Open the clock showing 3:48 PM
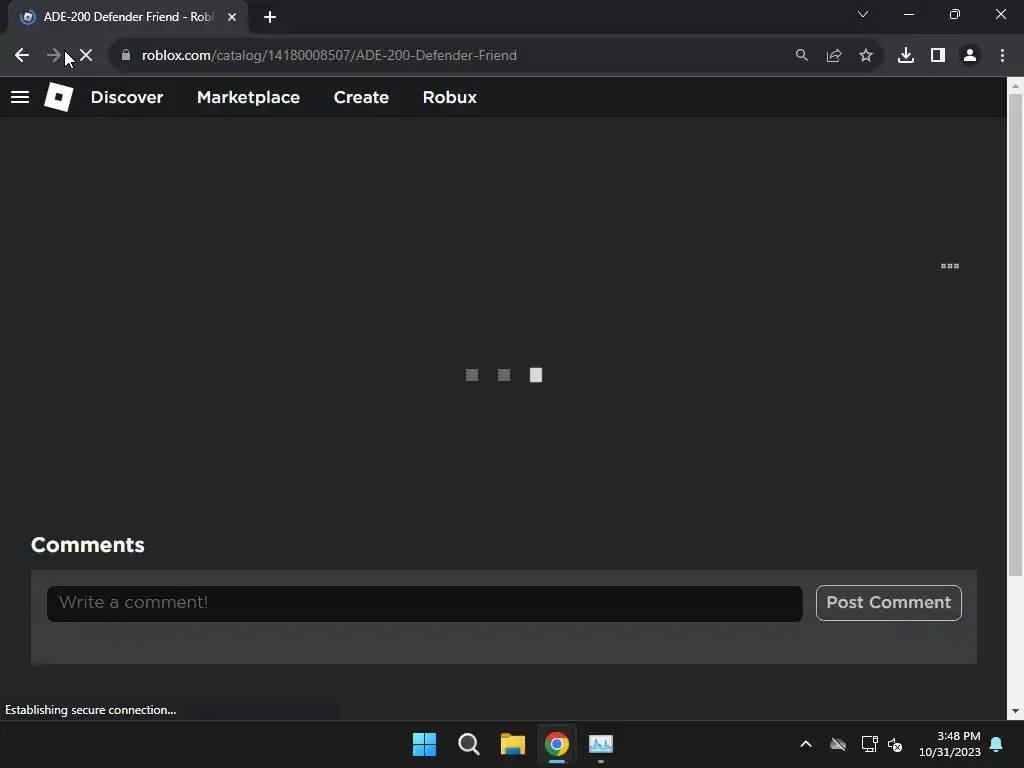1024x768 pixels. click(950, 744)
